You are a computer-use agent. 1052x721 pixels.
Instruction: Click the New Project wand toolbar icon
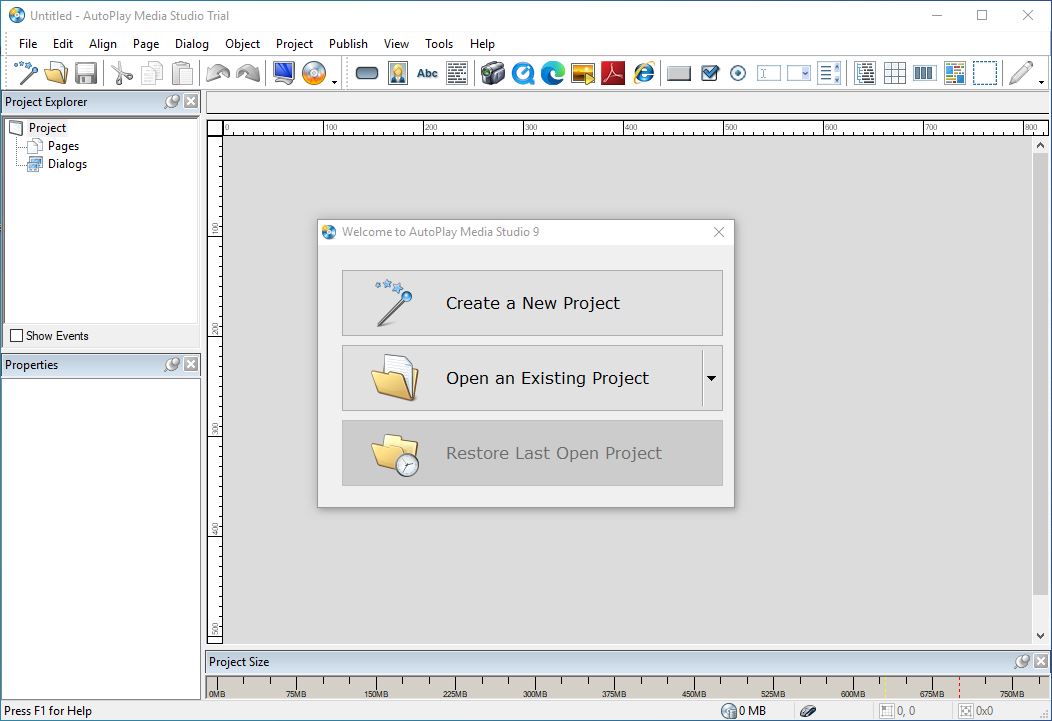25,72
